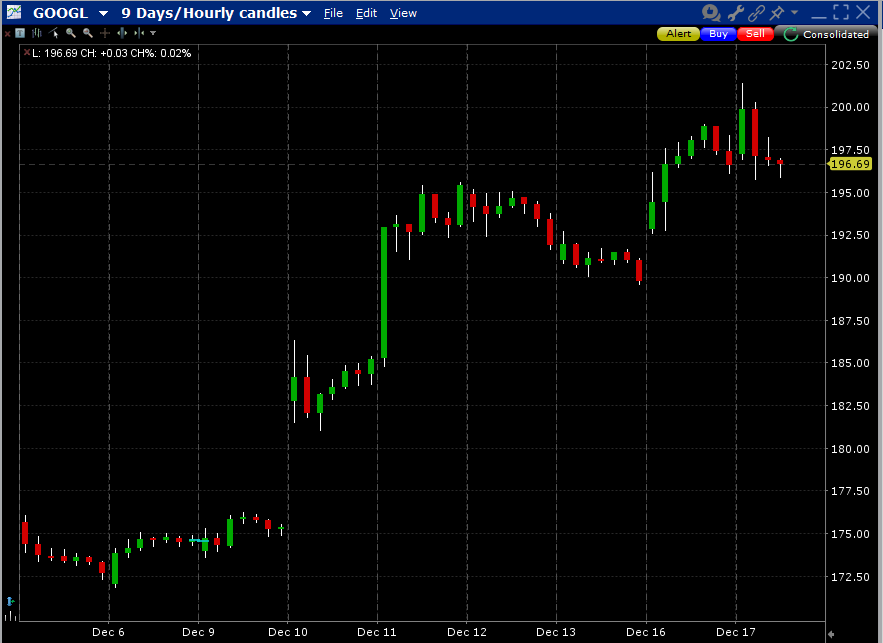Click the 180.00 price axis label
Viewport: 883px width, 643px height.
(x=850, y=449)
